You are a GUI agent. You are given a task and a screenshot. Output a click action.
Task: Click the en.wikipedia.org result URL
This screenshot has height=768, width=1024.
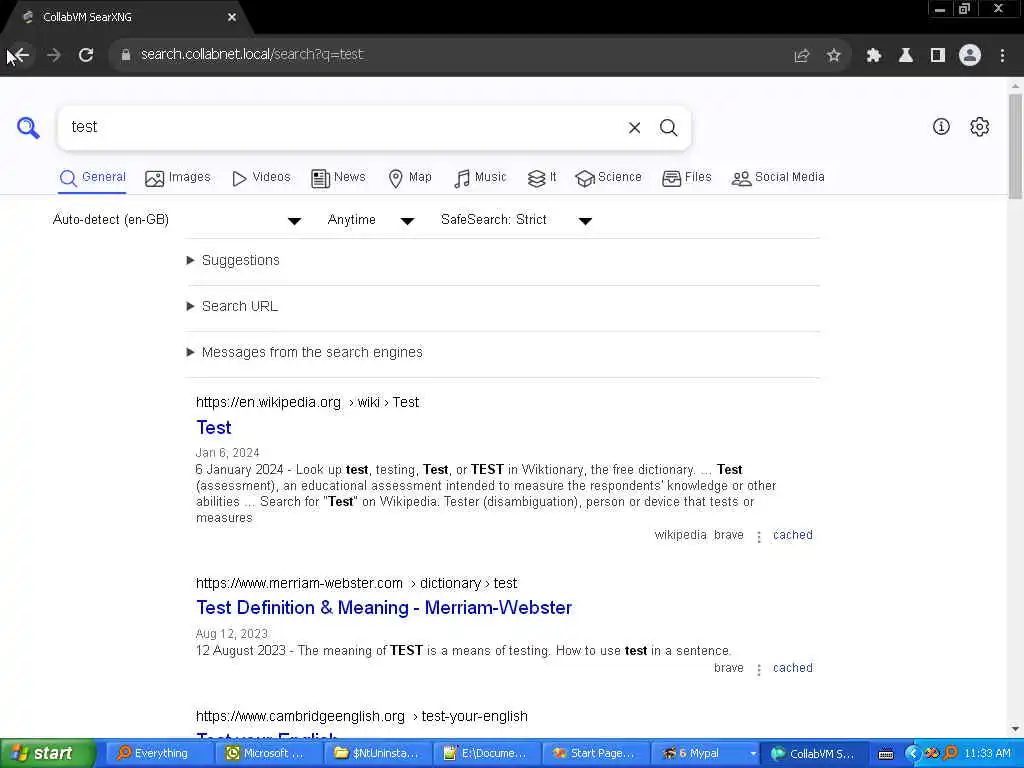308,402
